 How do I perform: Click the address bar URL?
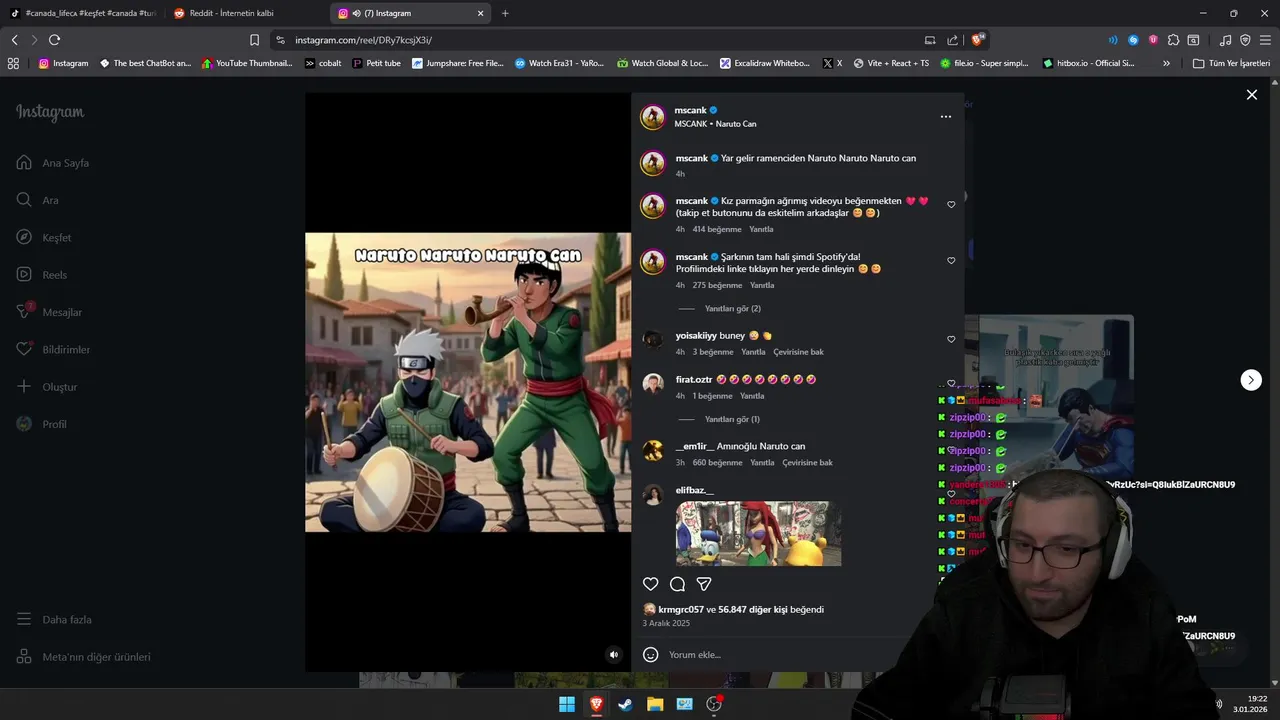pyautogui.click(x=363, y=40)
